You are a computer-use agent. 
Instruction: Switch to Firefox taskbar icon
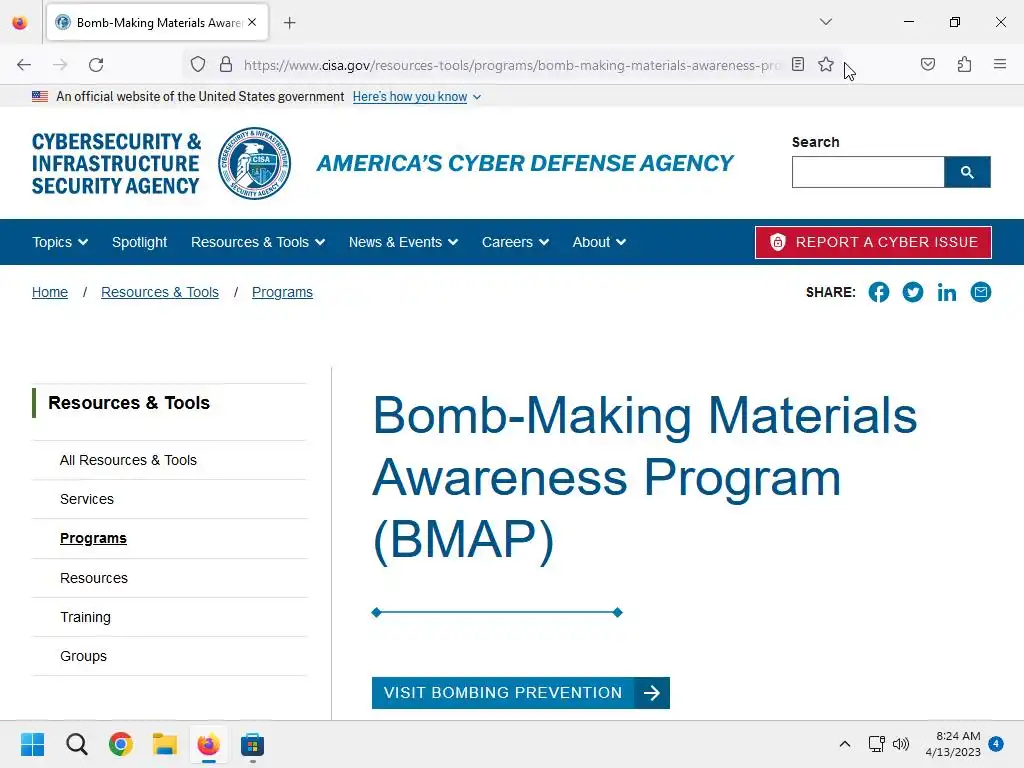tap(208, 744)
